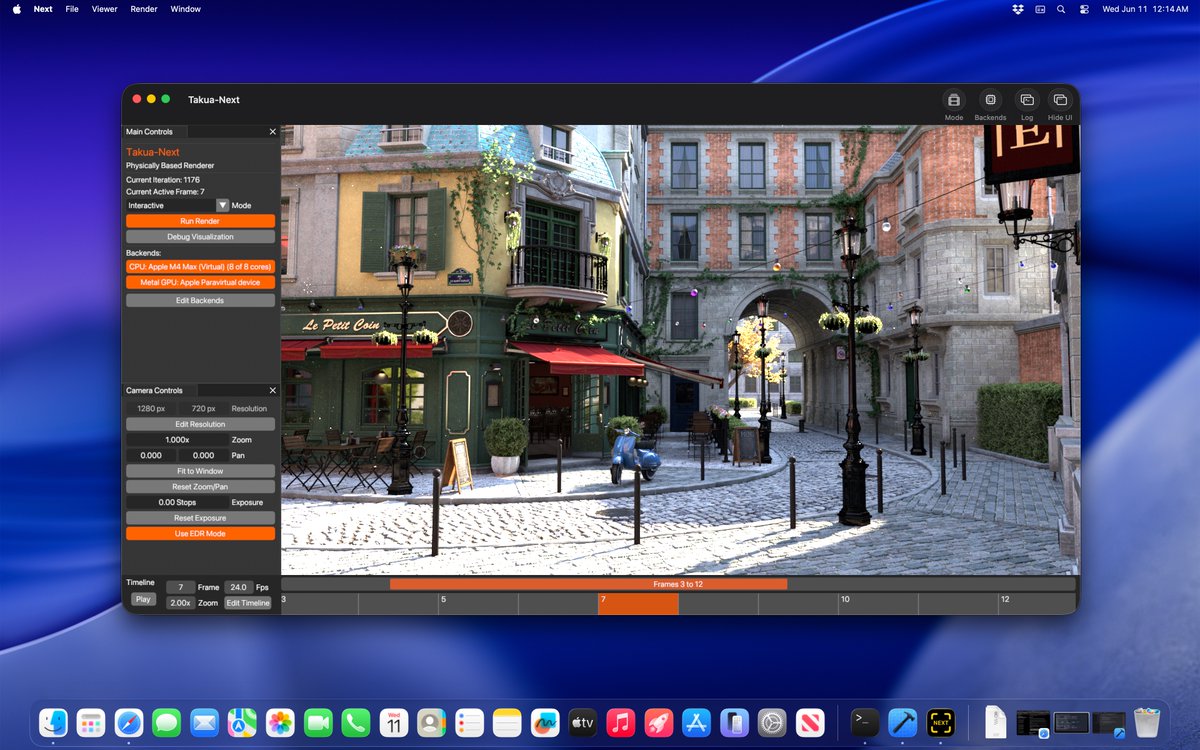Click the Frames 3 to 12 range bar

[588, 584]
